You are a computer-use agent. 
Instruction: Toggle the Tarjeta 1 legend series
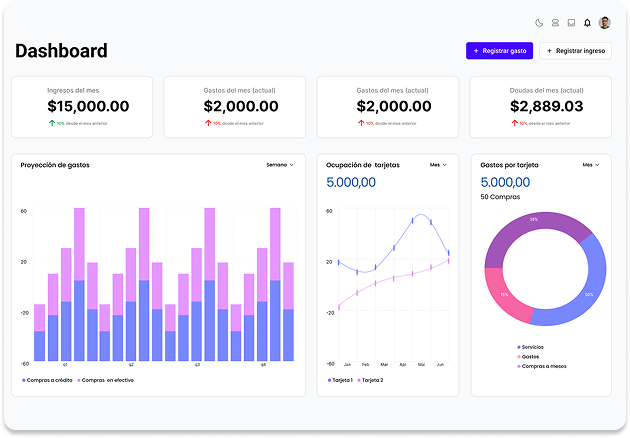pos(340,380)
